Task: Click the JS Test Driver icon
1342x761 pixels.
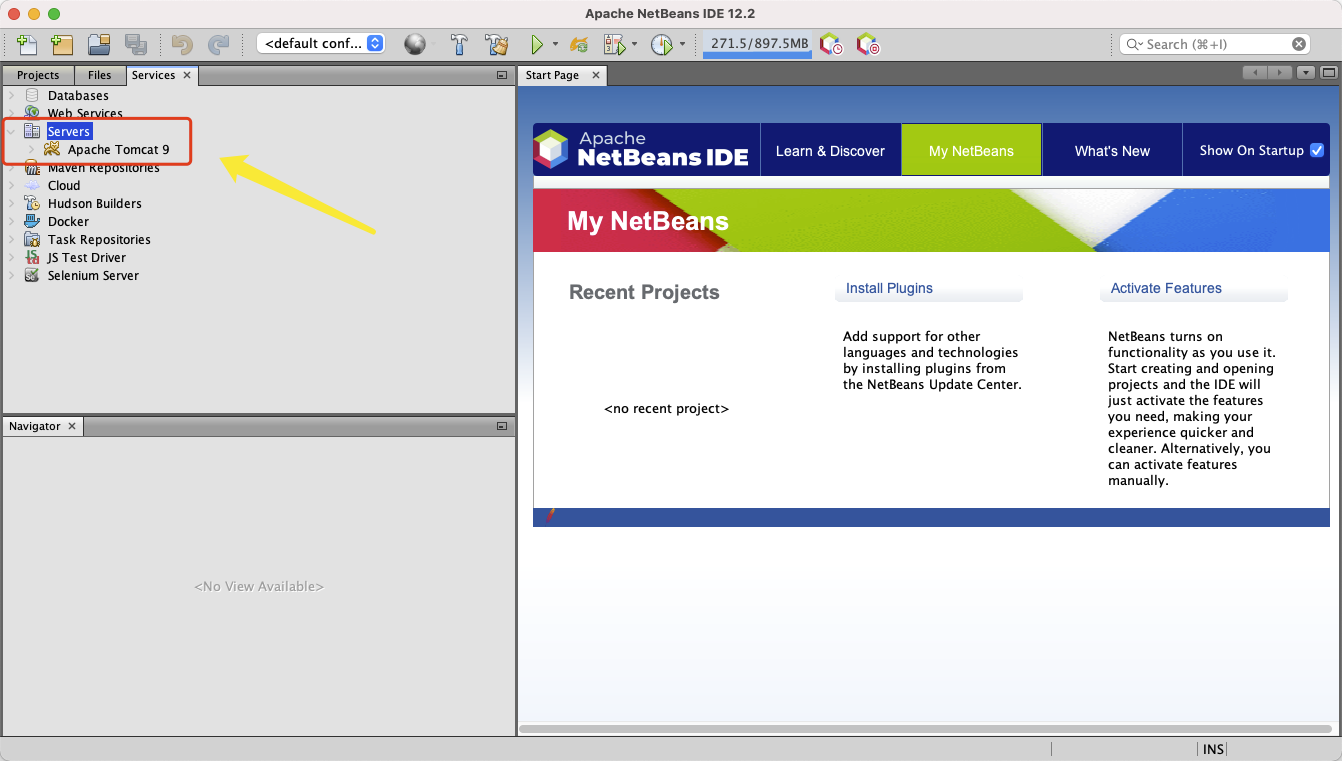Action: 32,257
